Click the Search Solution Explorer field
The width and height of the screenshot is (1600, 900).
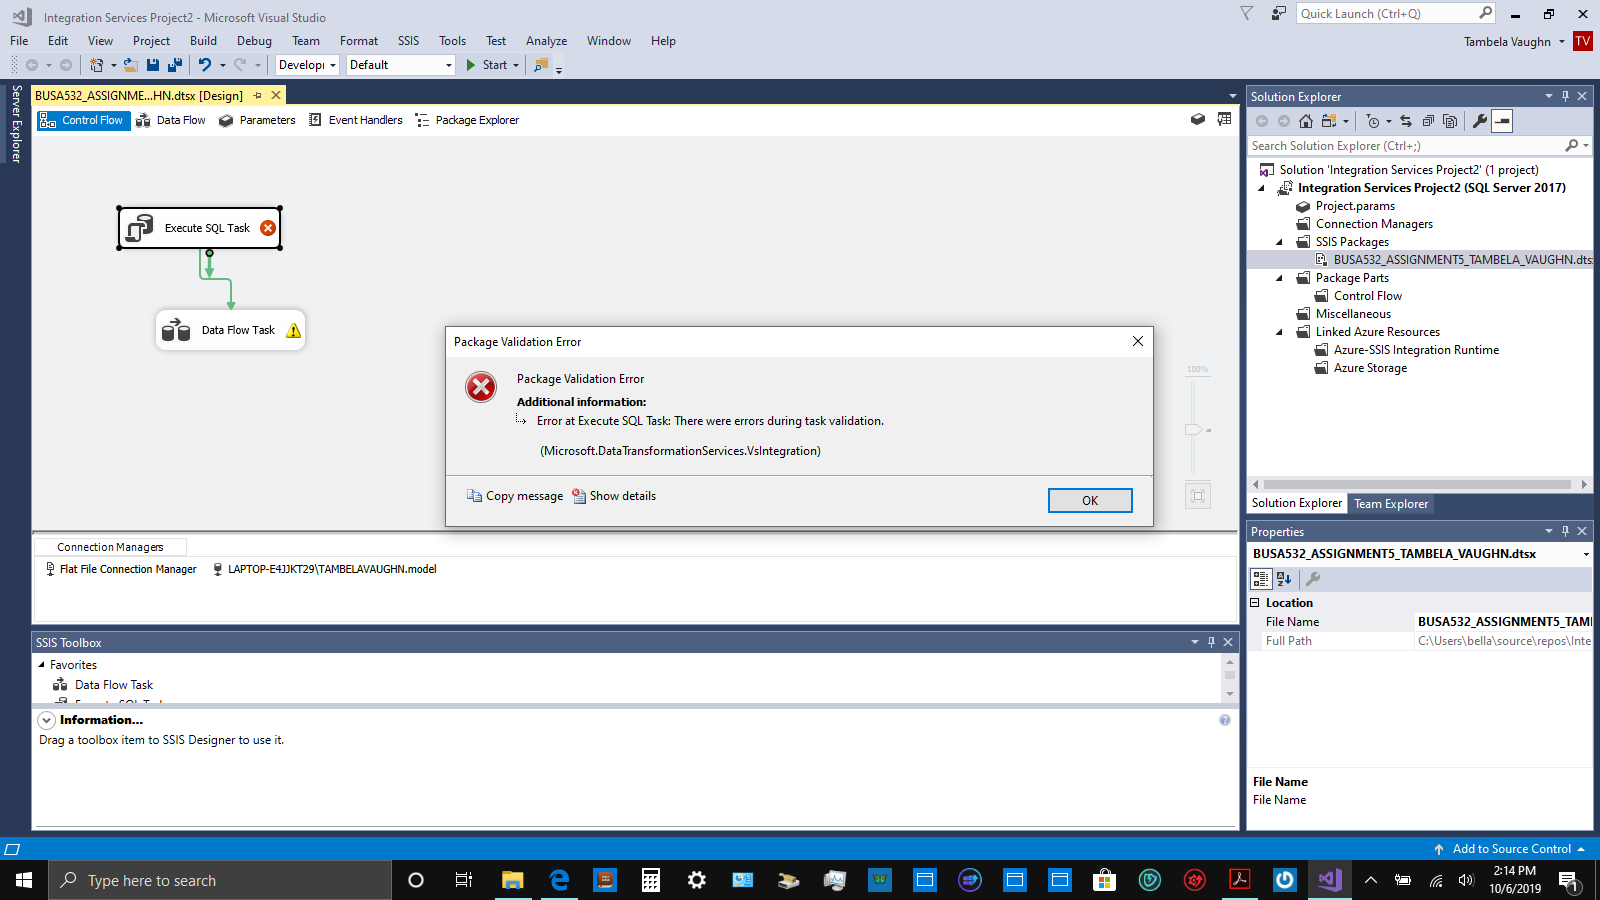(x=1406, y=146)
